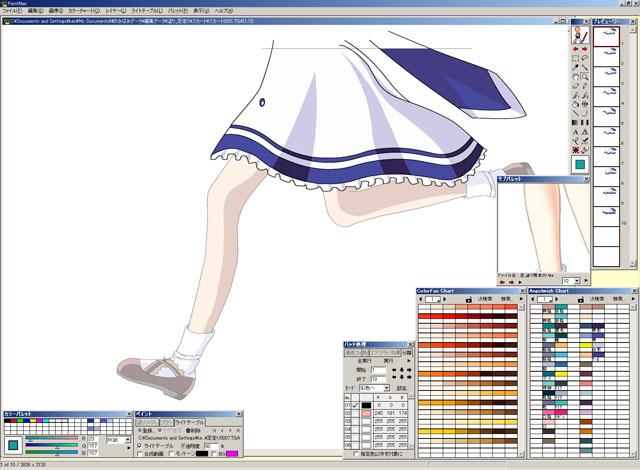Activate the magnifier zoom tool
The image size is (640, 470).
tap(584, 77)
